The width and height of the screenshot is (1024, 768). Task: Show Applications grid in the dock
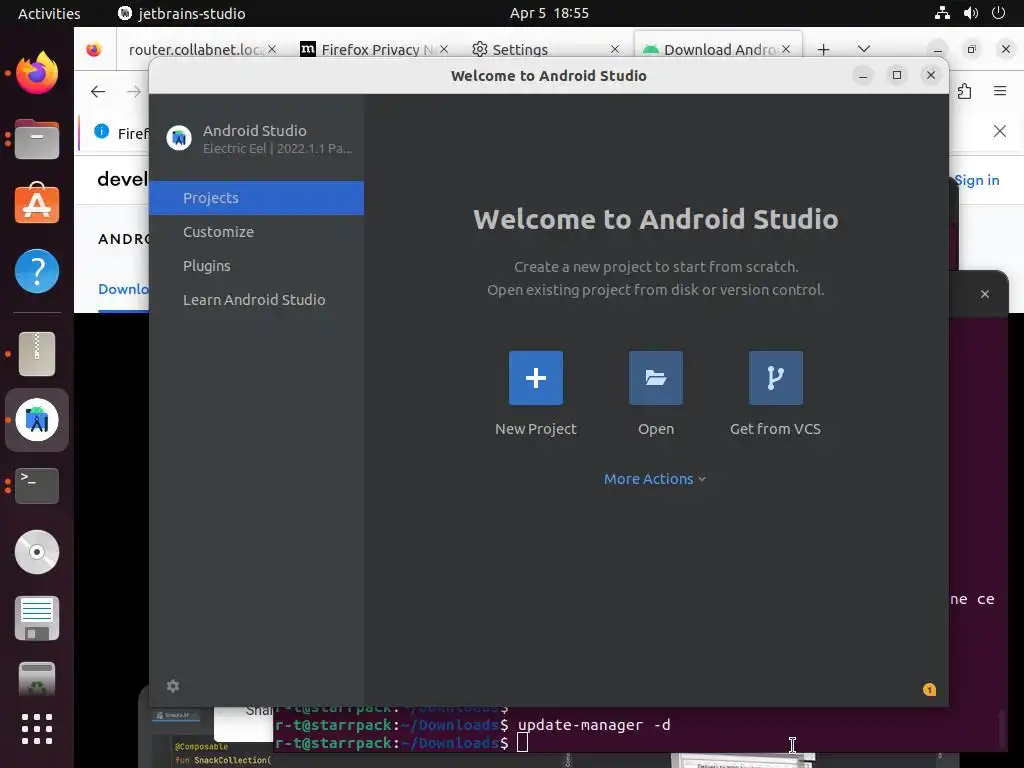click(x=37, y=729)
